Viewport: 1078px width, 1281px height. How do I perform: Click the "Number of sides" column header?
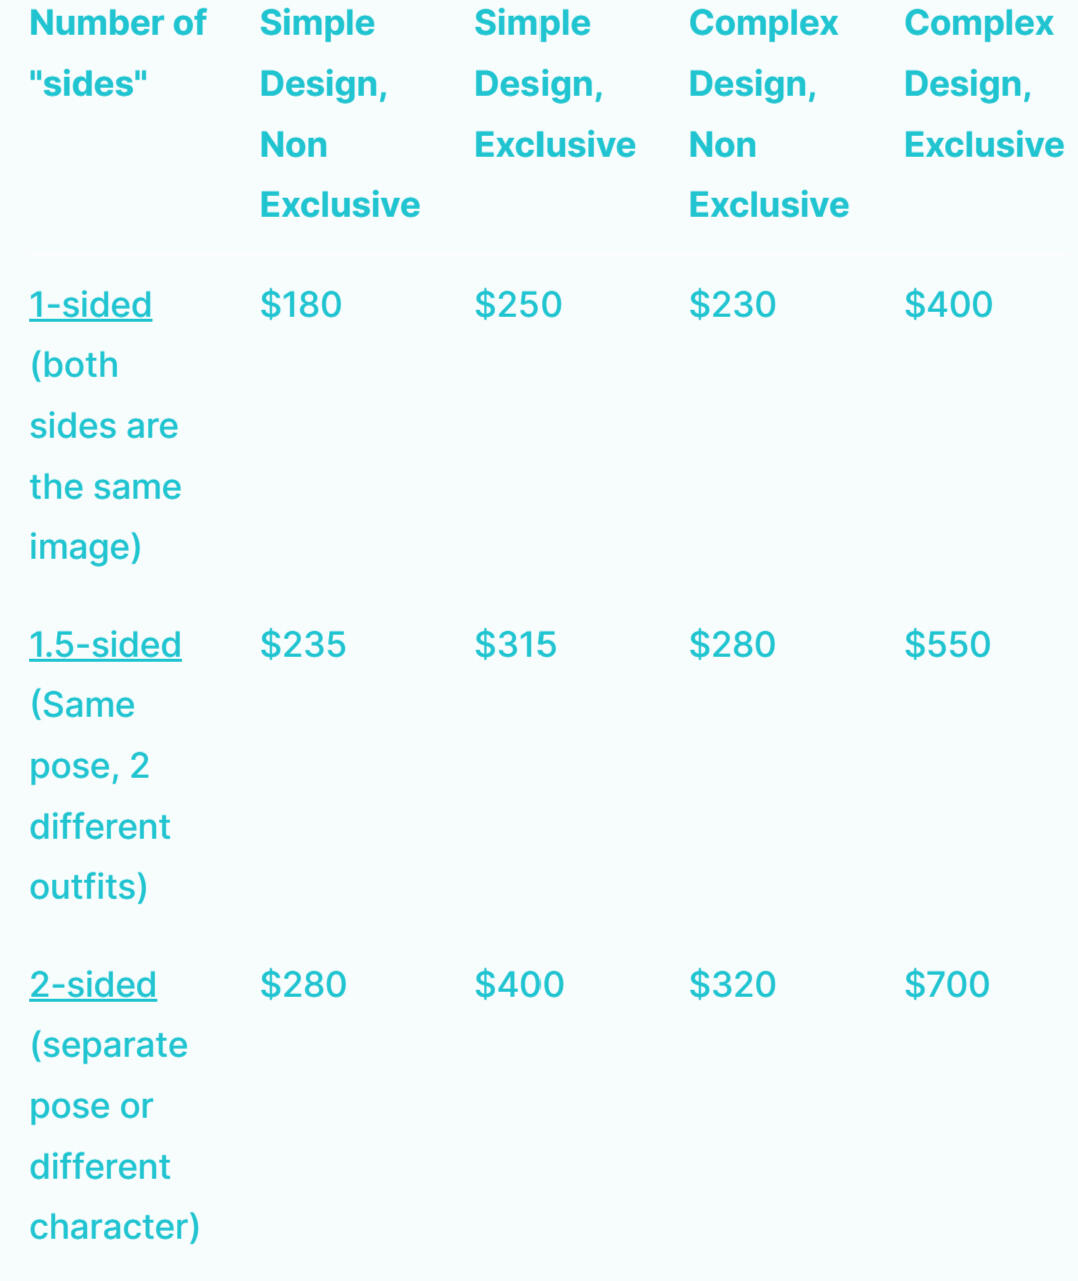(118, 54)
